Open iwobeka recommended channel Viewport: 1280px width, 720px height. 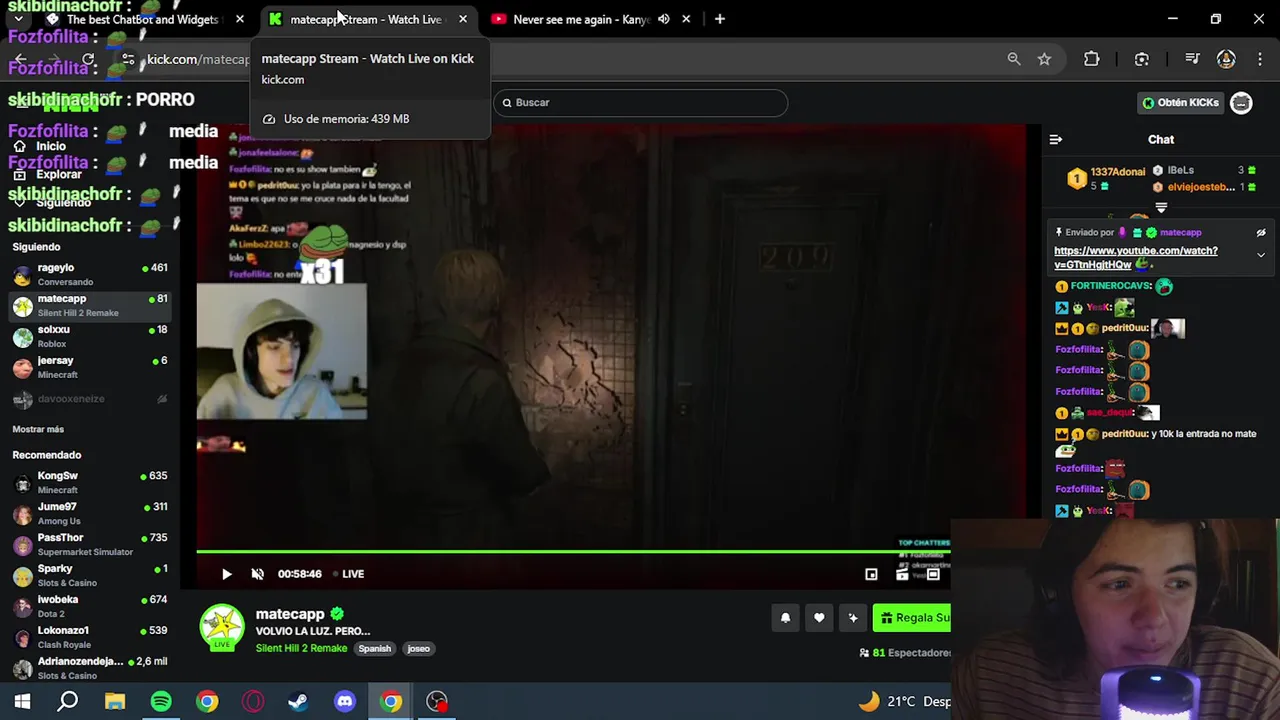[x=90, y=607]
